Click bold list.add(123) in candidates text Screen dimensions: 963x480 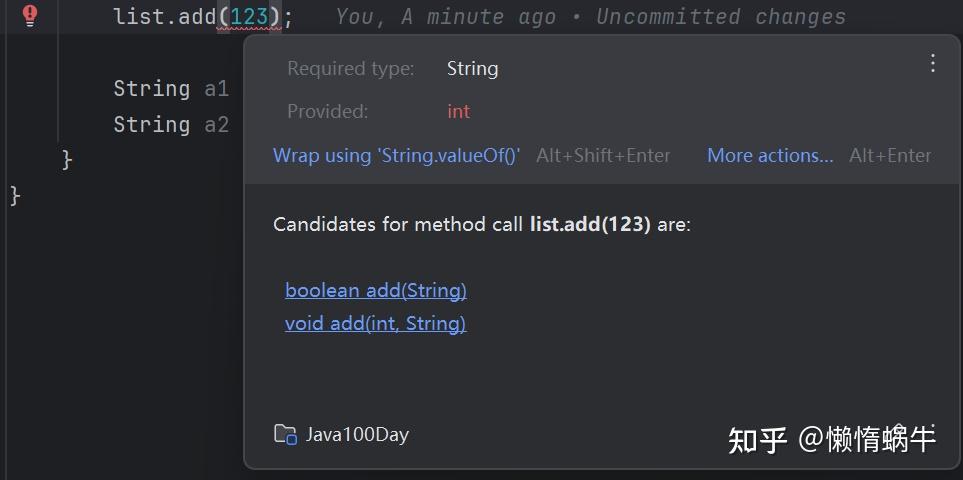[x=590, y=224]
